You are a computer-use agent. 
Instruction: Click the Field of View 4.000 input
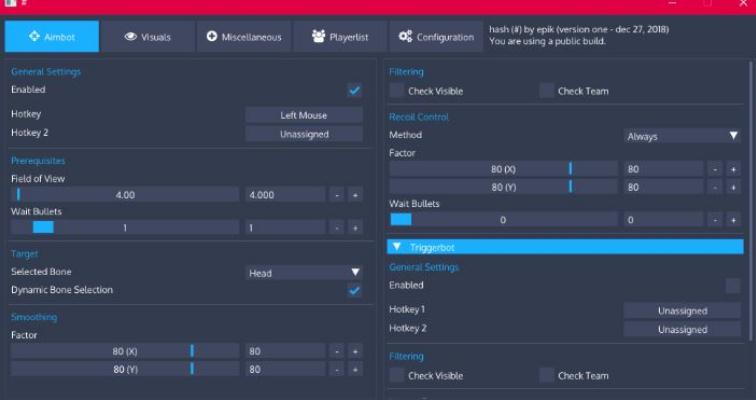285,195
